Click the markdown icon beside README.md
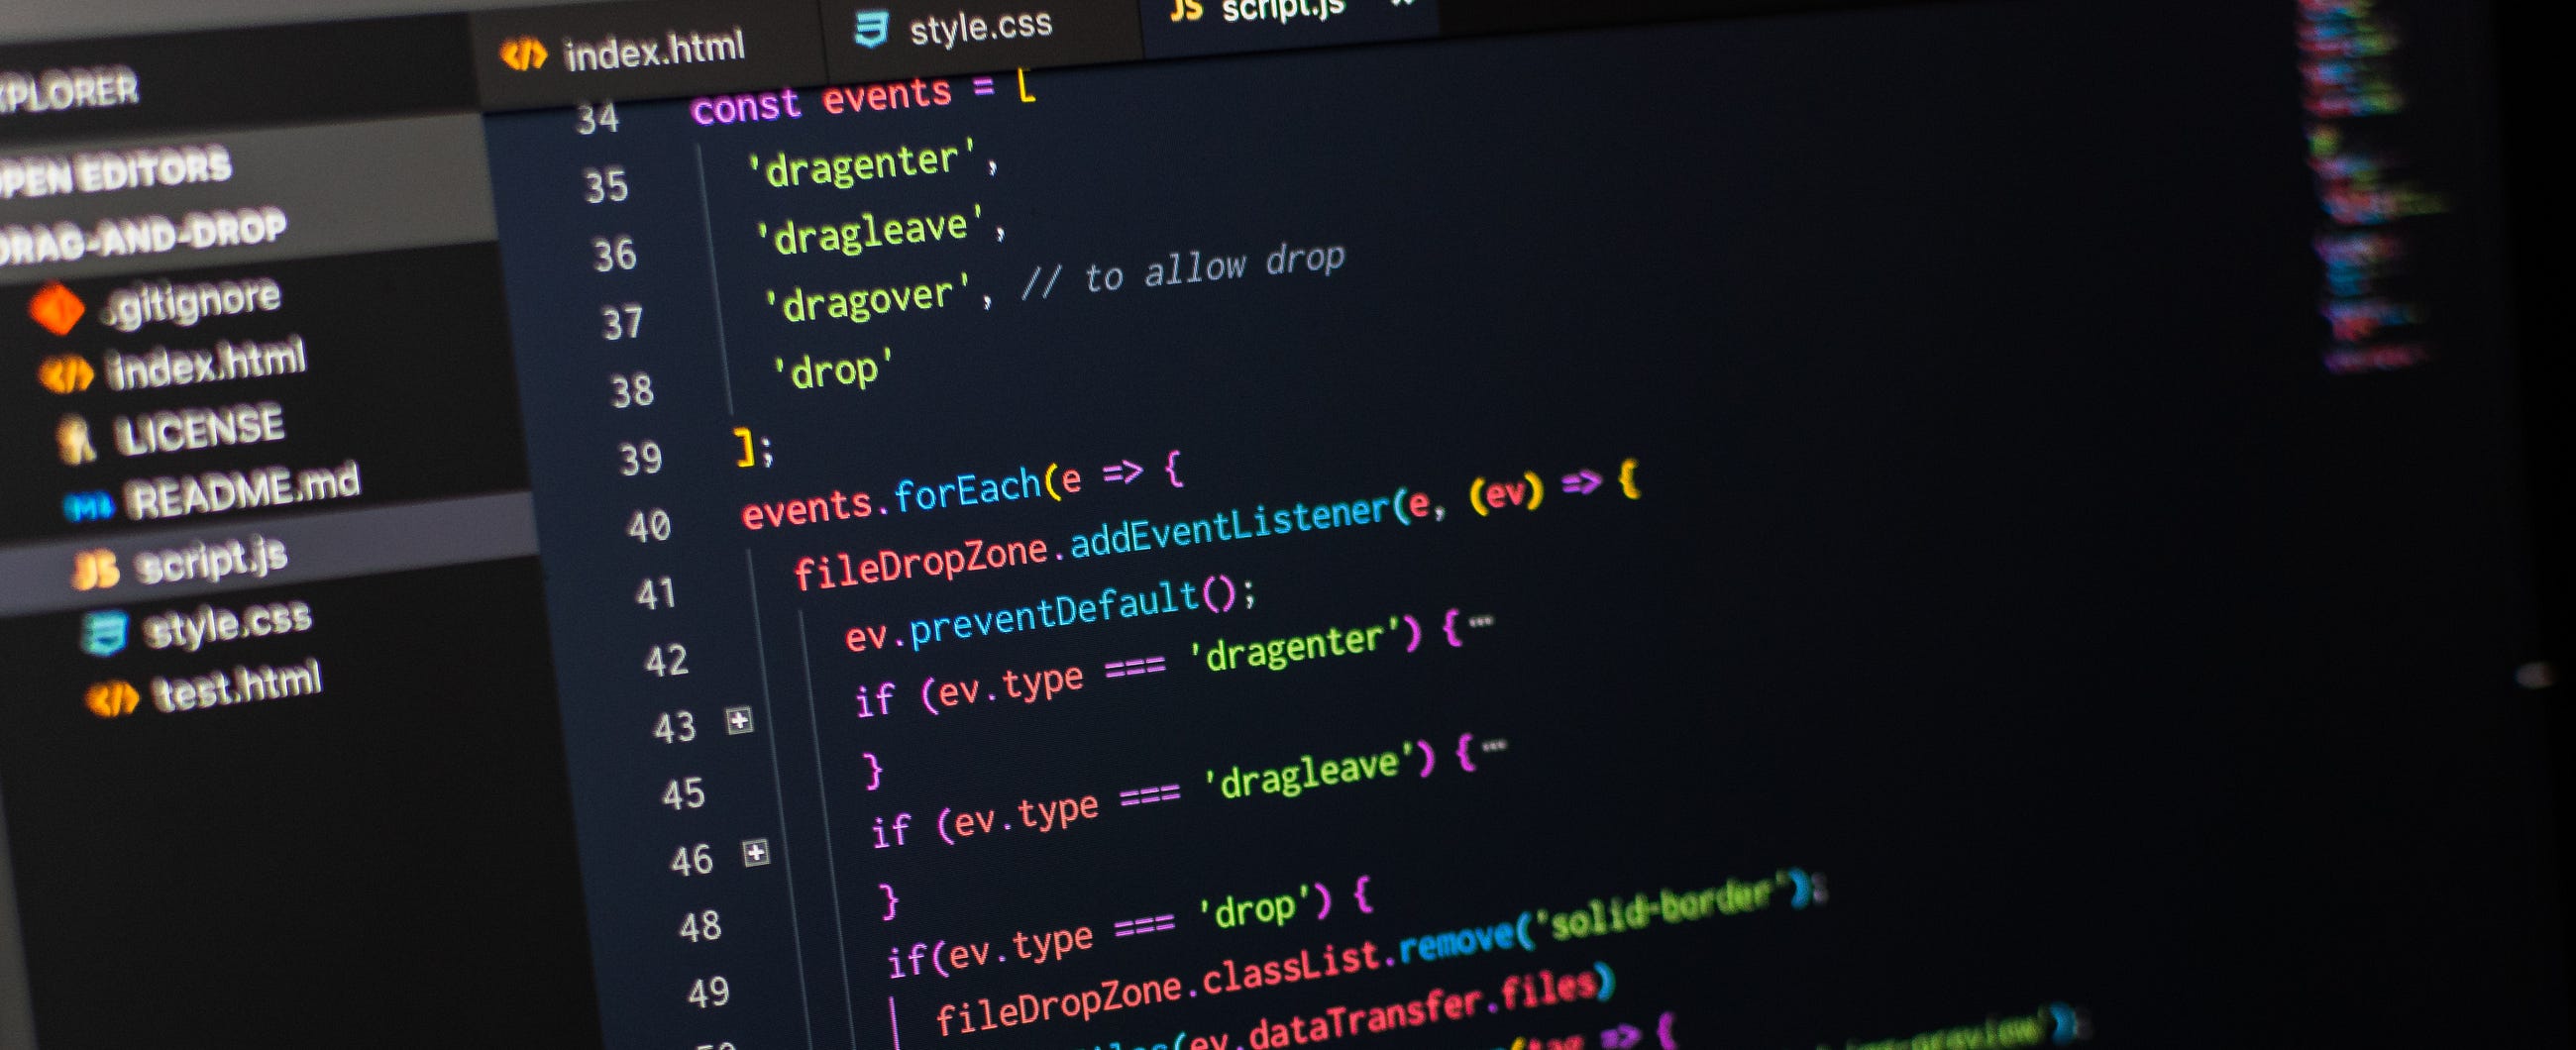 pyautogui.click(x=89, y=507)
